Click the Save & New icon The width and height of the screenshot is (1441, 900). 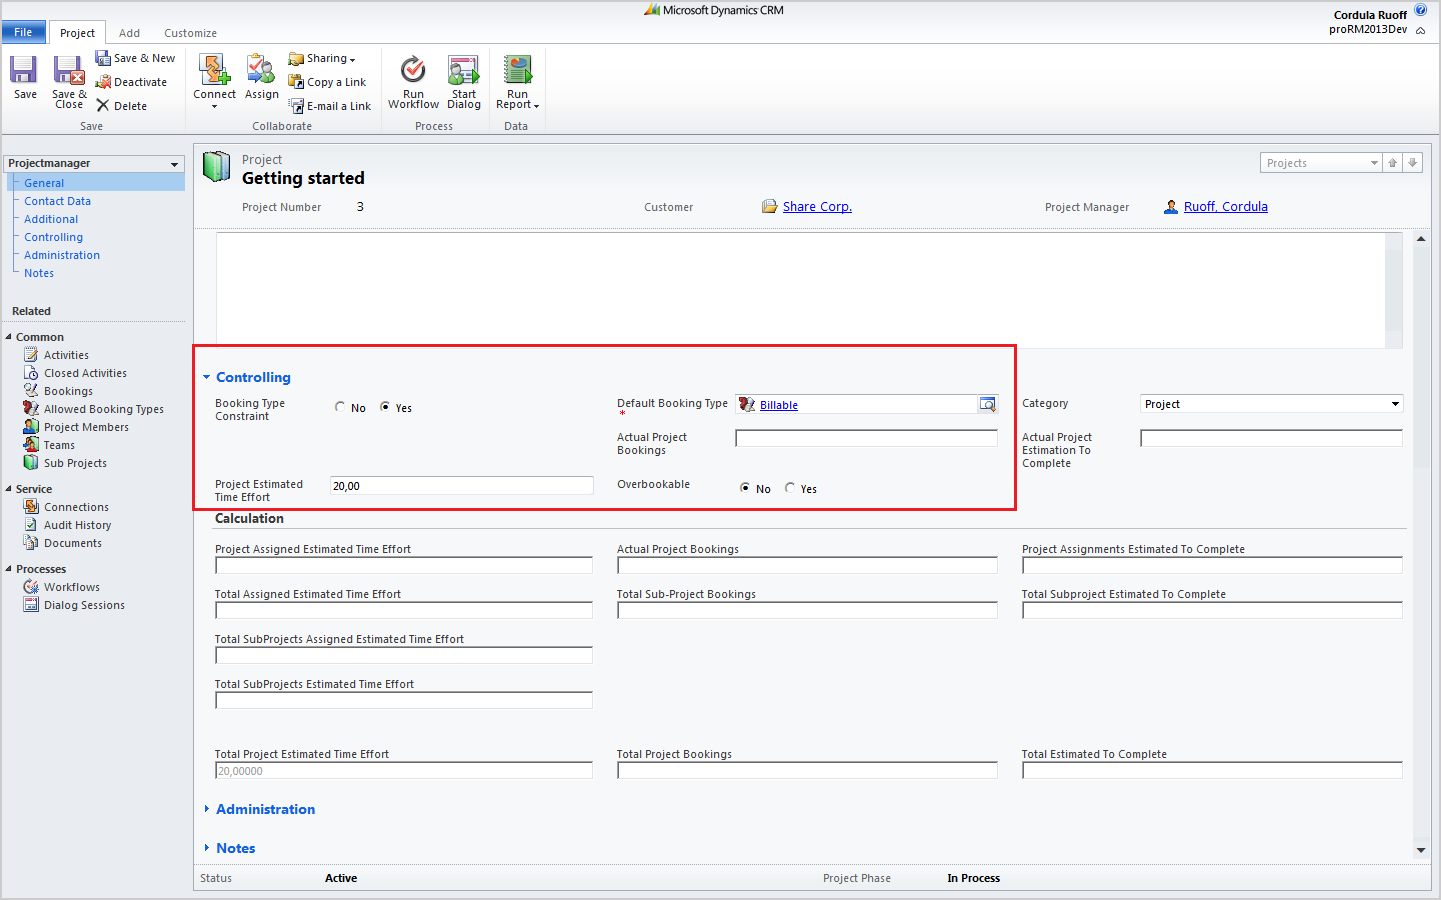(x=134, y=58)
